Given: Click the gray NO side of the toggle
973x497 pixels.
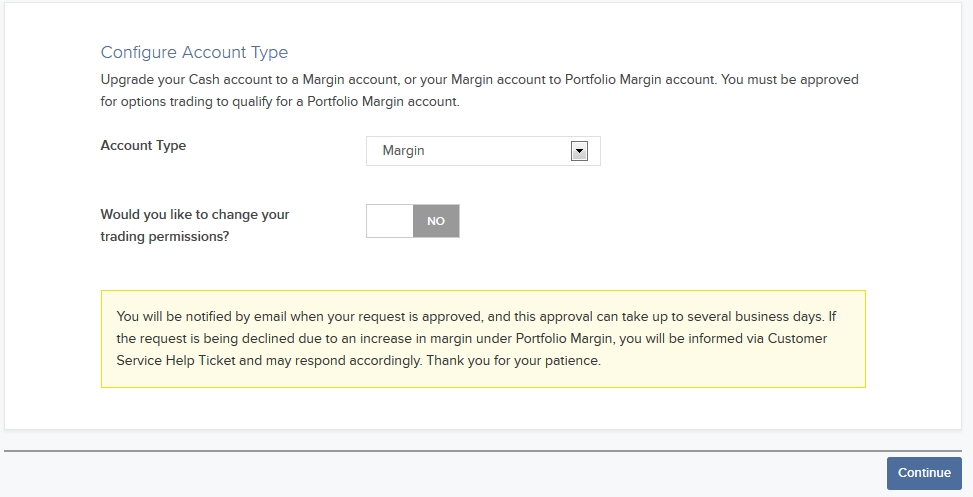Looking at the screenshot, I should [436, 221].
